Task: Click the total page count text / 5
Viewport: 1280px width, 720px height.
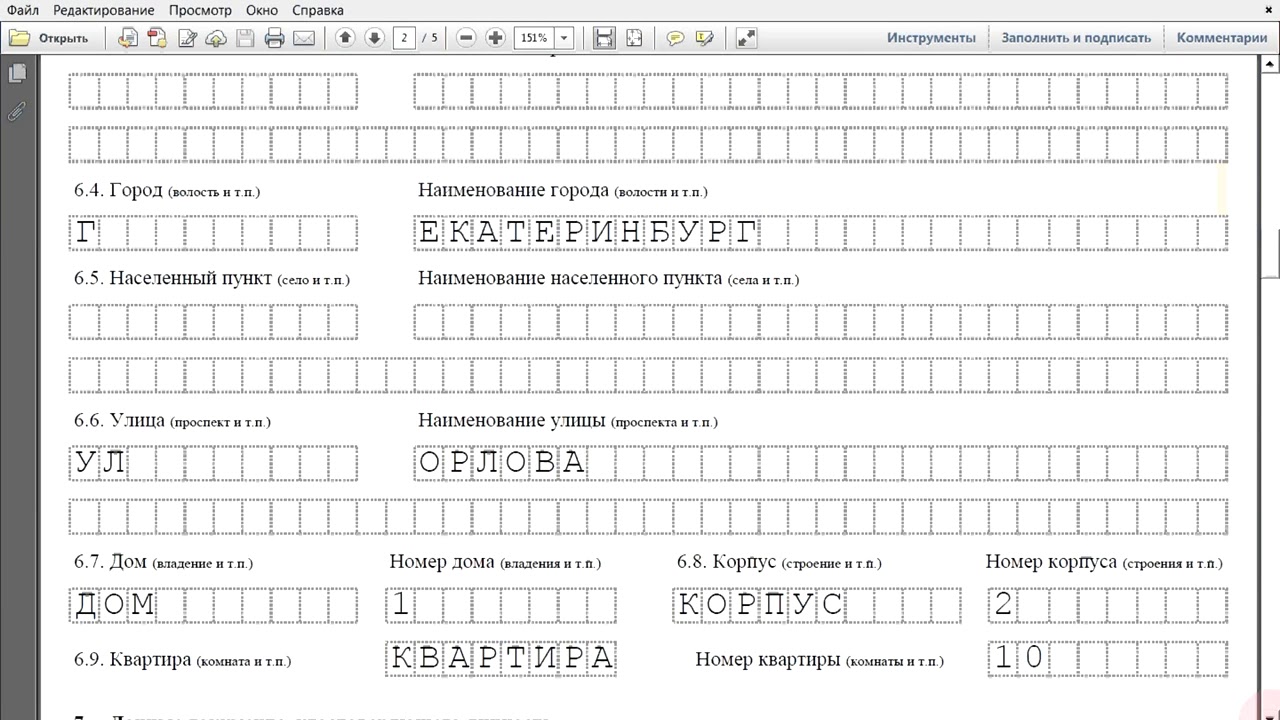Action: pyautogui.click(x=430, y=38)
